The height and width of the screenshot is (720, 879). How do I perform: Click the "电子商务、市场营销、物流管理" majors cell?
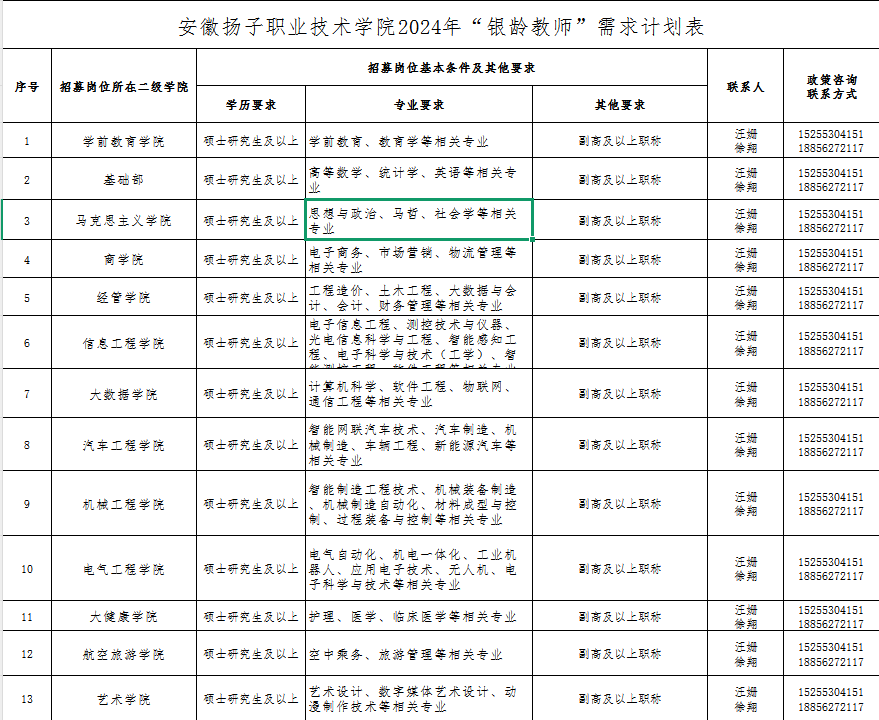(419, 260)
